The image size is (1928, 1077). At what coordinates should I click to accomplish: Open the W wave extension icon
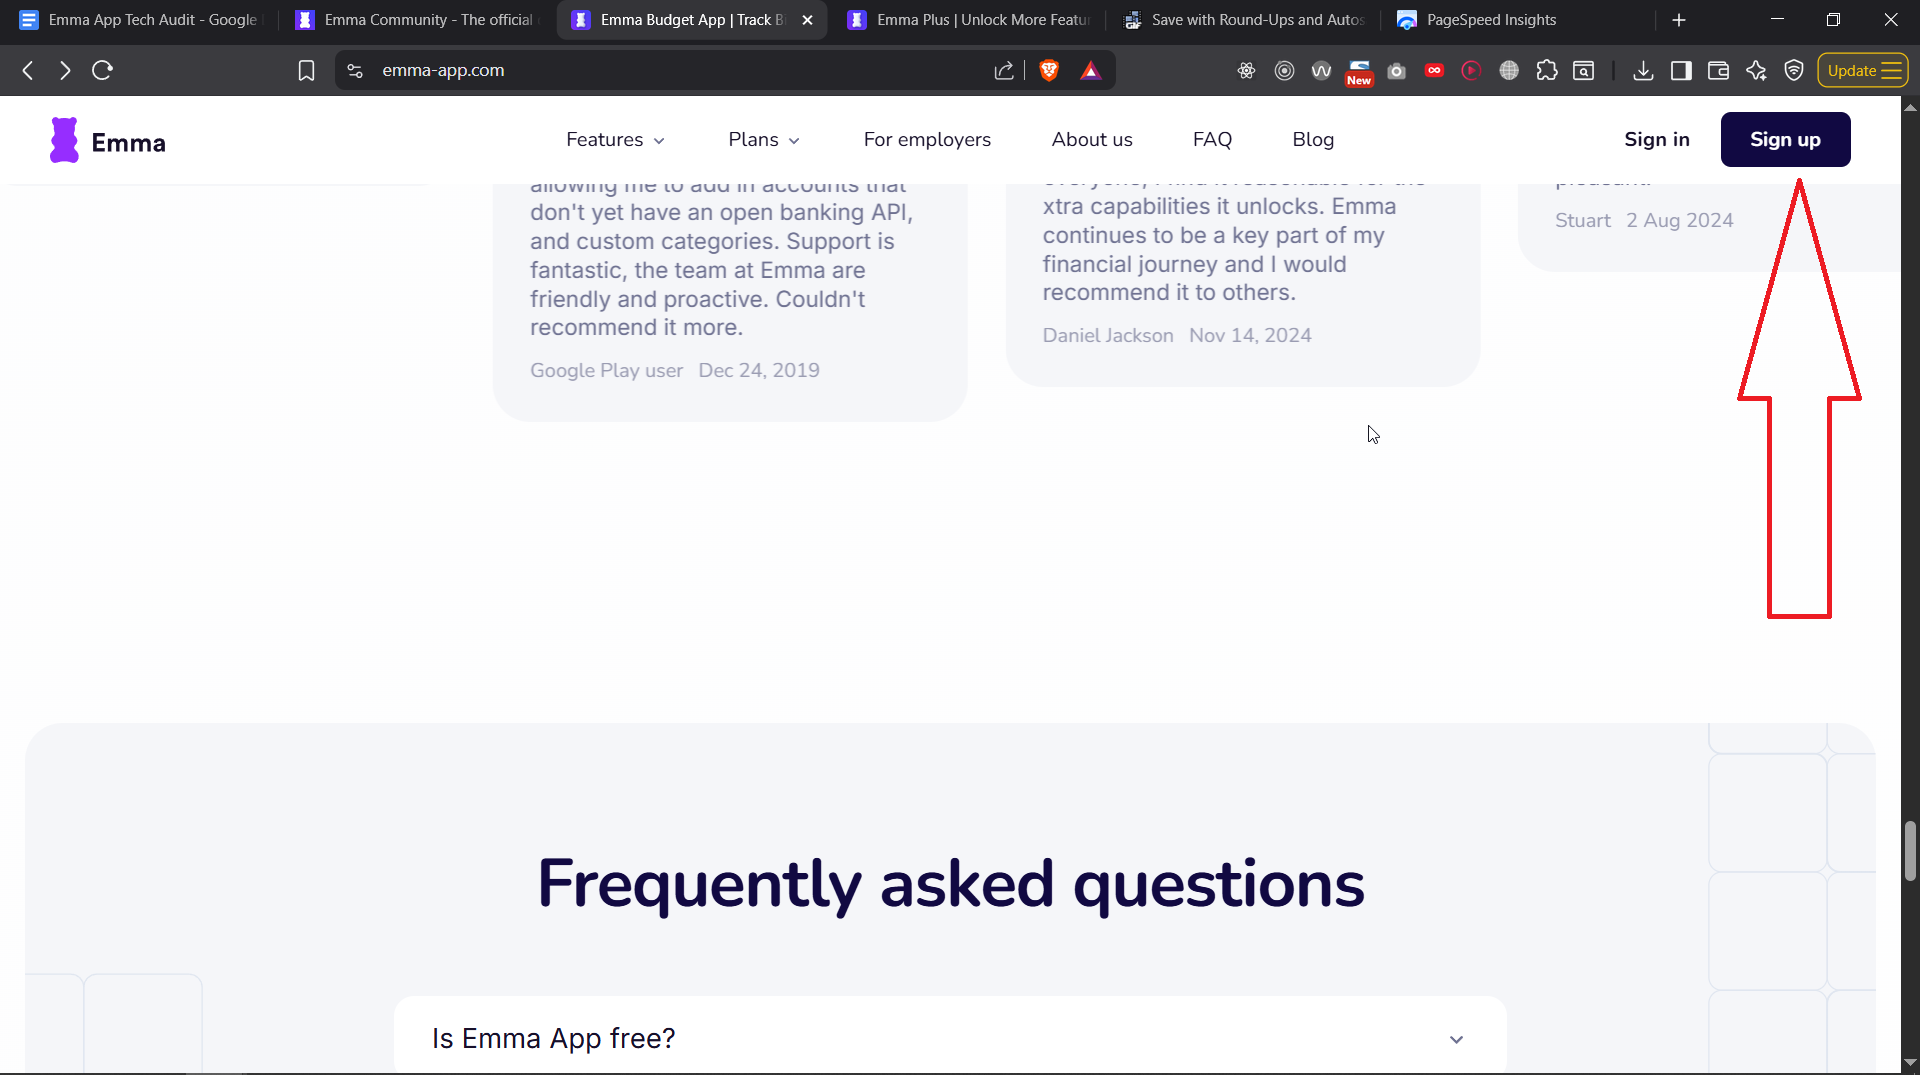click(x=1321, y=70)
